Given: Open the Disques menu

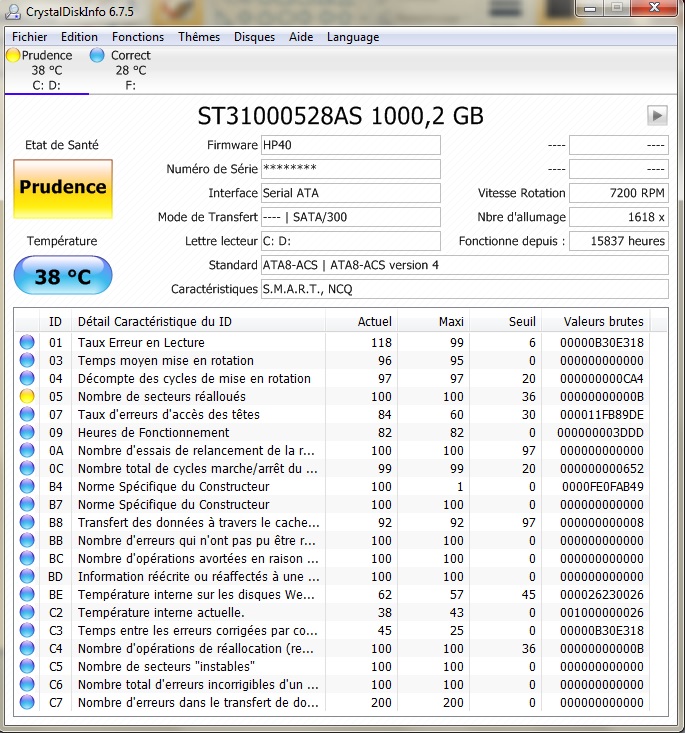Looking at the screenshot, I should pyautogui.click(x=254, y=37).
